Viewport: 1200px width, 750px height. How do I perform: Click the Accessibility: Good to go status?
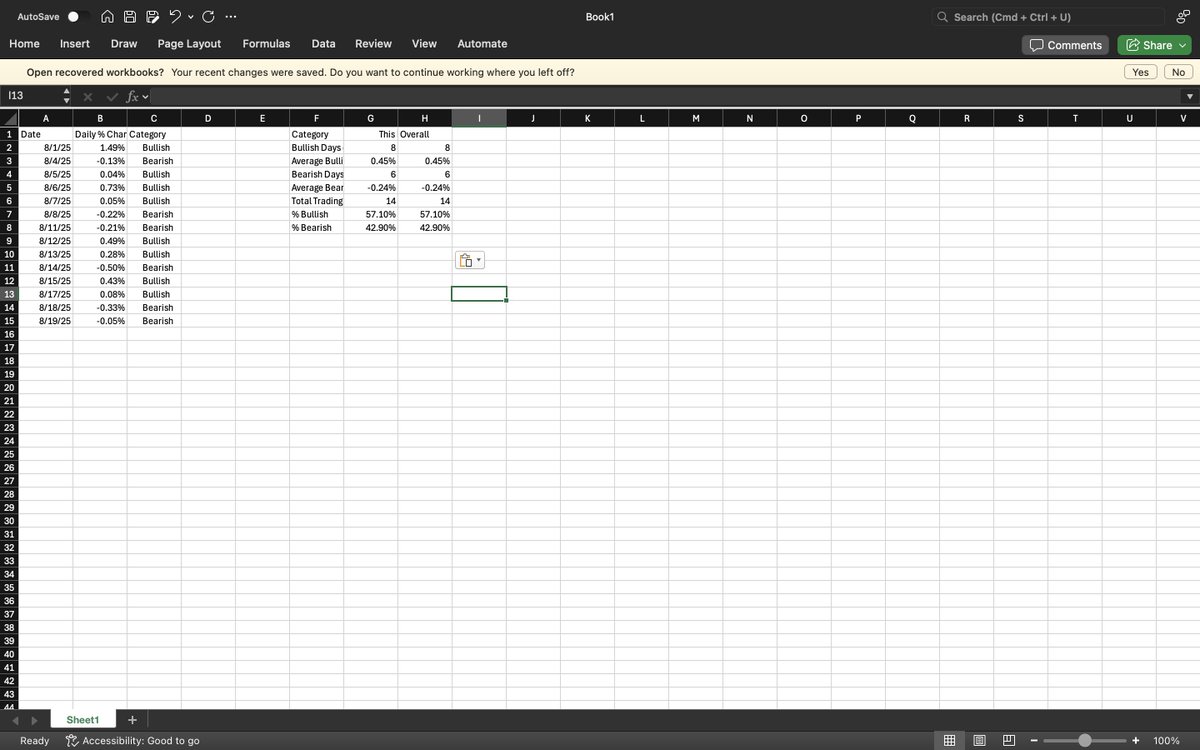pyautogui.click(x=133, y=741)
